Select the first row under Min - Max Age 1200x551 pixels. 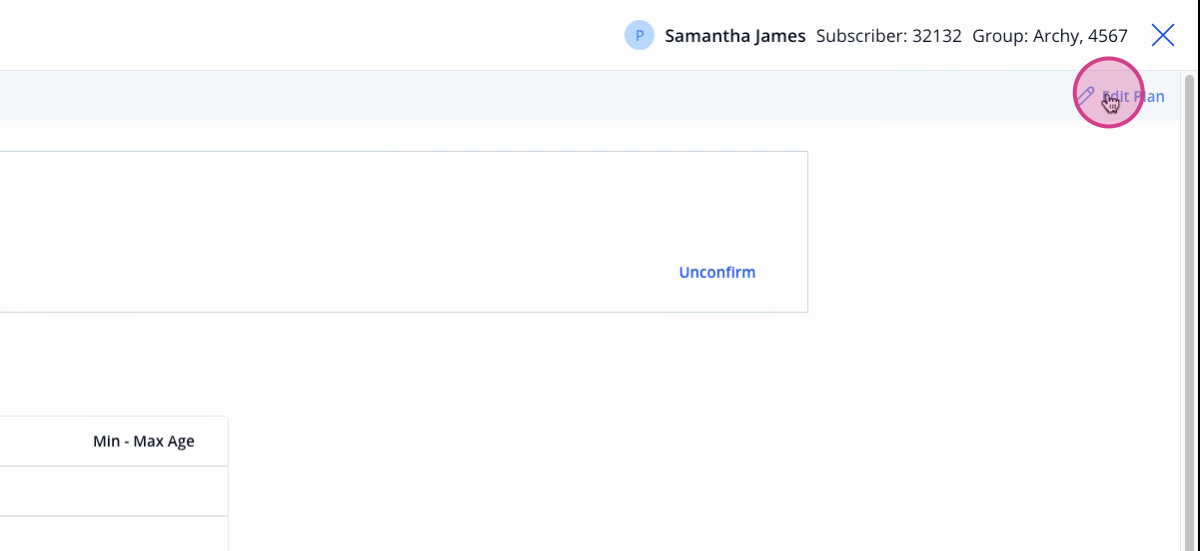(114, 491)
